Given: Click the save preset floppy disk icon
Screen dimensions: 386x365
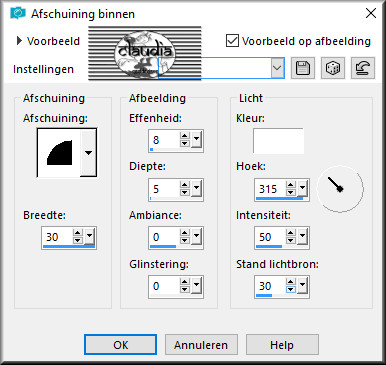Looking at the screenshot, I should (303, 68).
